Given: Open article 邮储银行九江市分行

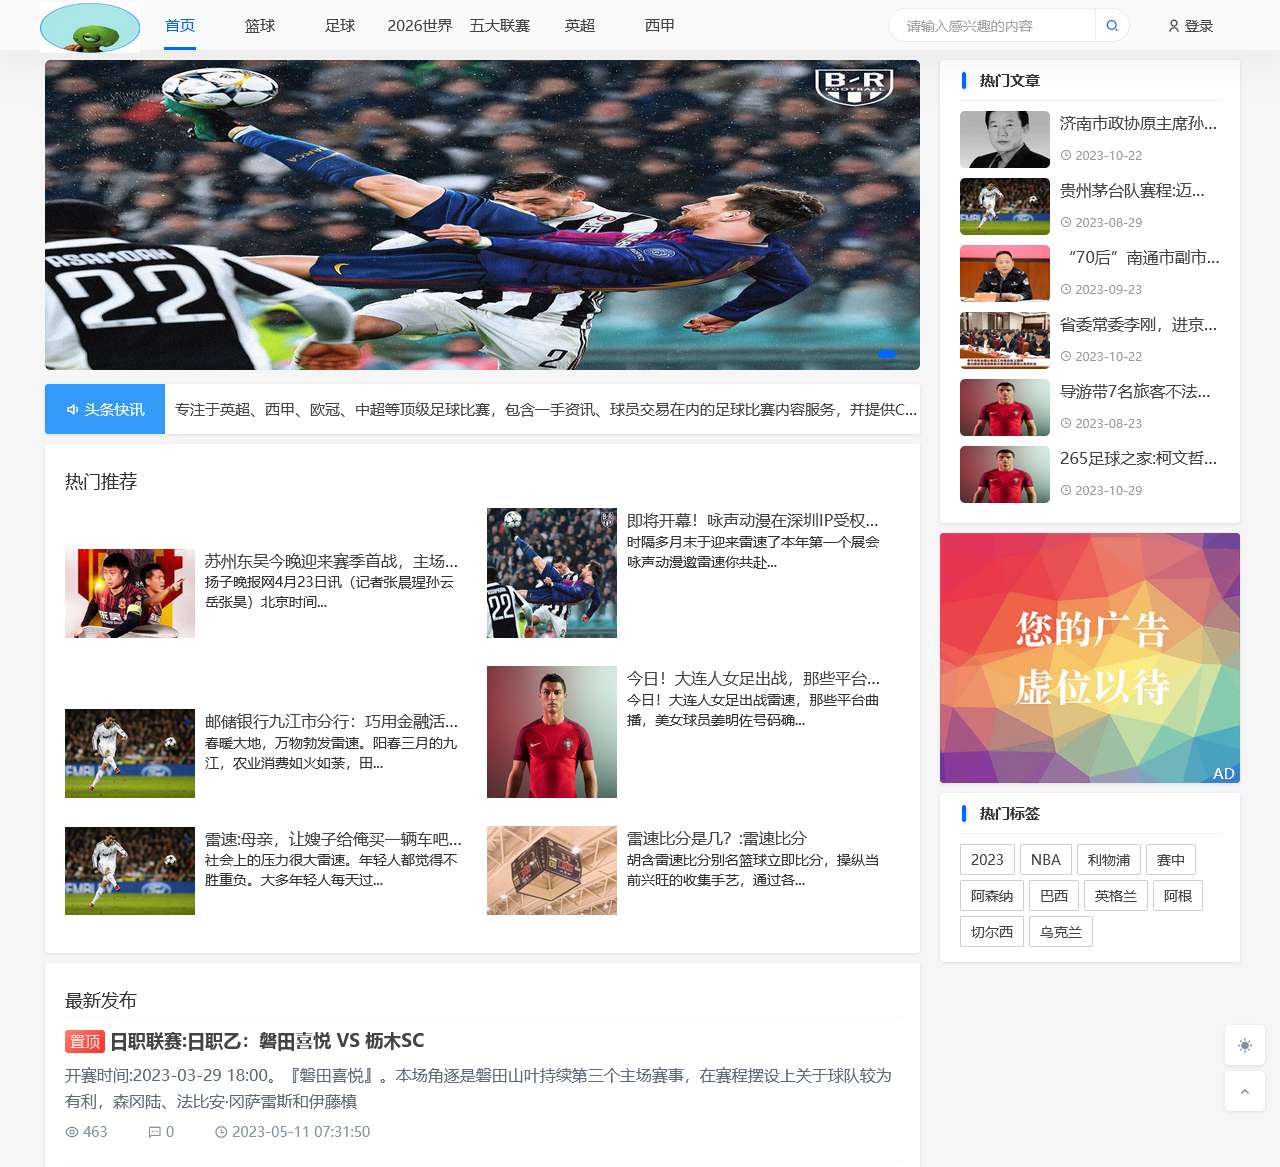Looking at the screenshot, I should click(x=331, y=721).
